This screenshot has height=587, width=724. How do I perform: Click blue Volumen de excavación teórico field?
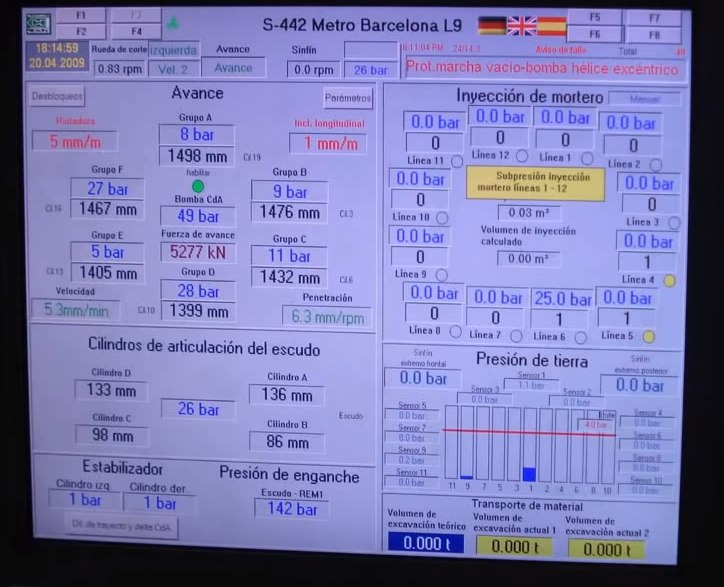426,543
